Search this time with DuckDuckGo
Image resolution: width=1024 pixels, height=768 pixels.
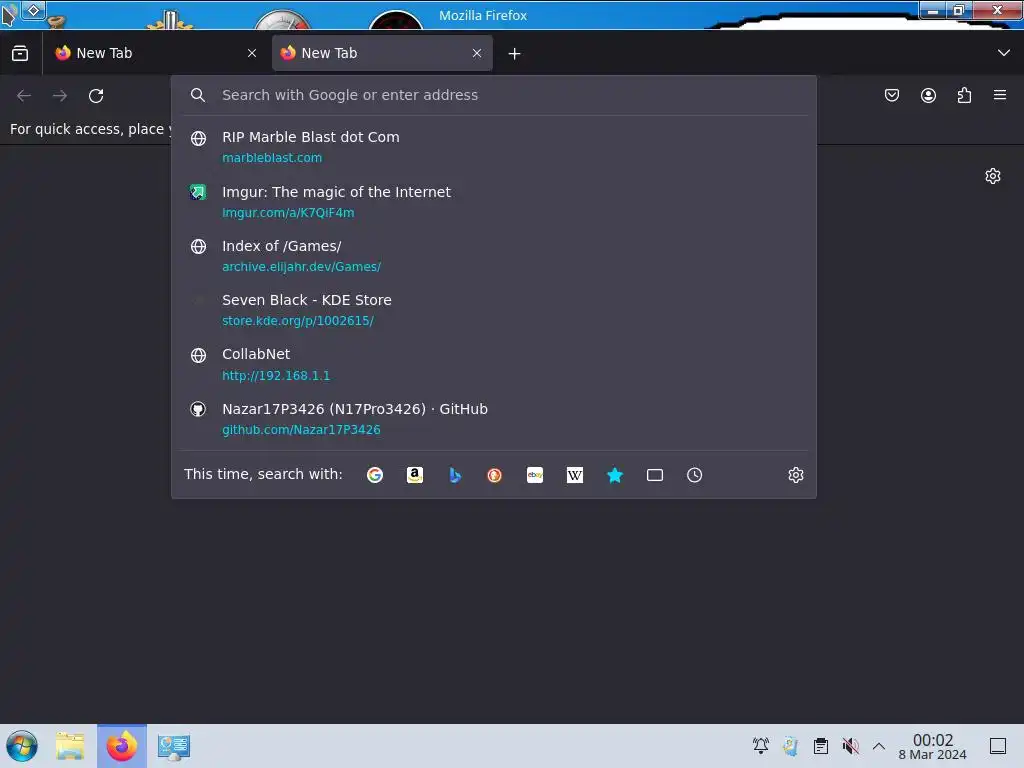click(494, 475)
